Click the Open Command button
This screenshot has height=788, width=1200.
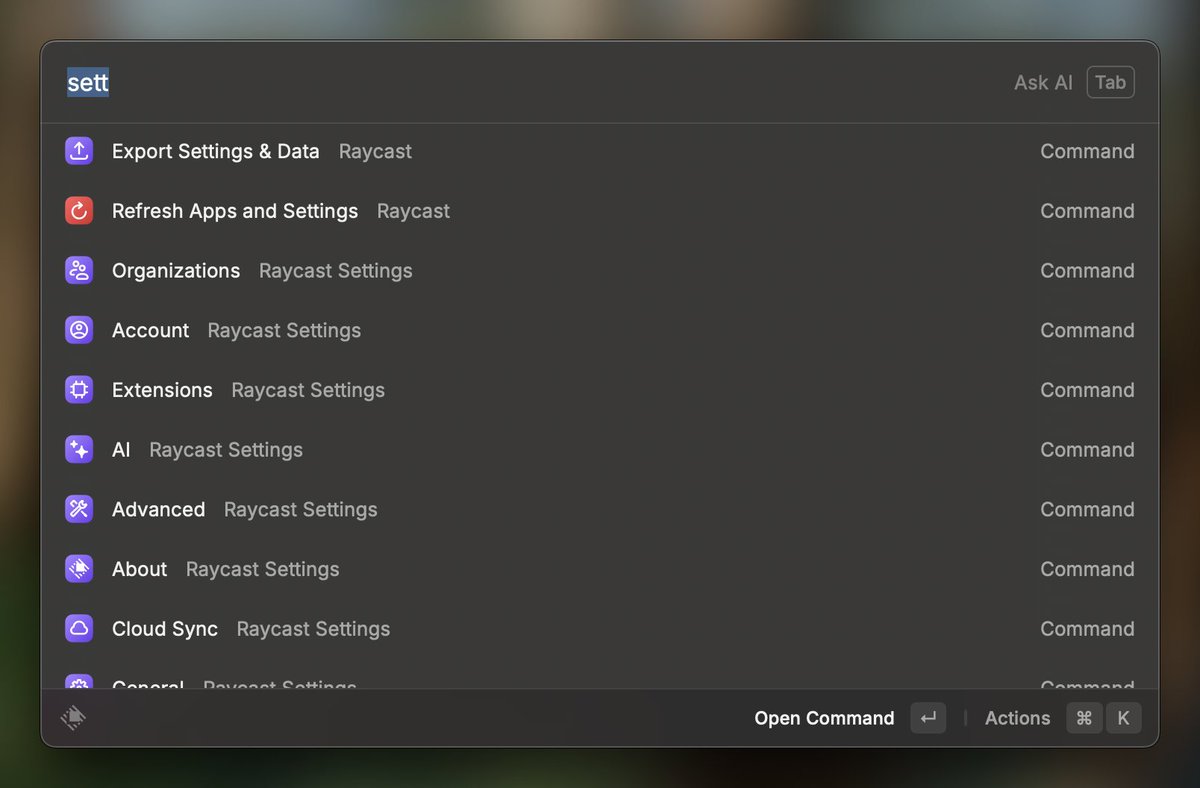(x=824, y=718)
